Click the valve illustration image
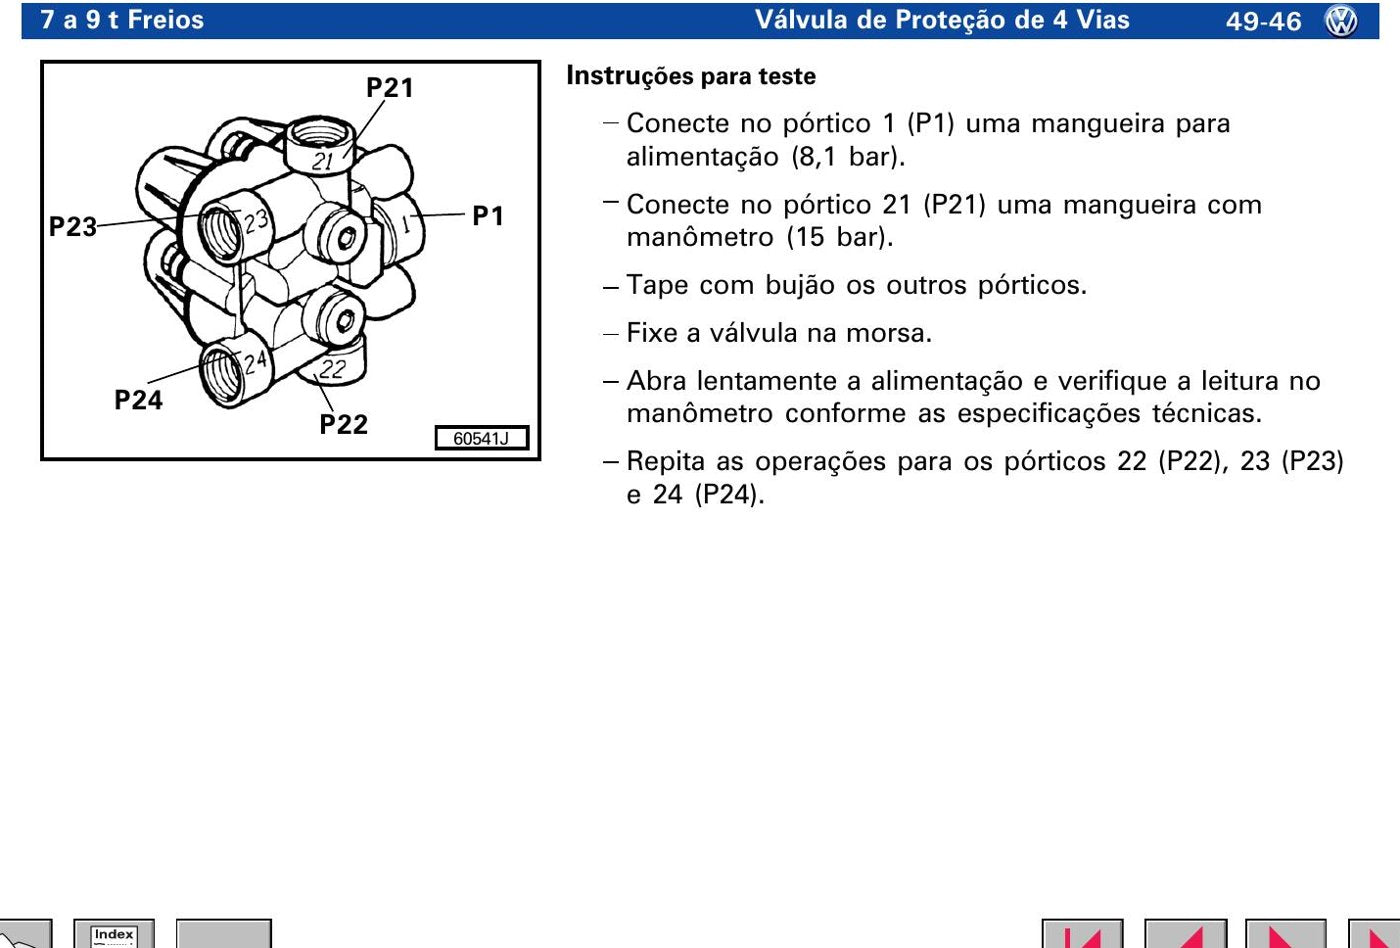This screenshot has height=948, width=1400. click(290, 260)
